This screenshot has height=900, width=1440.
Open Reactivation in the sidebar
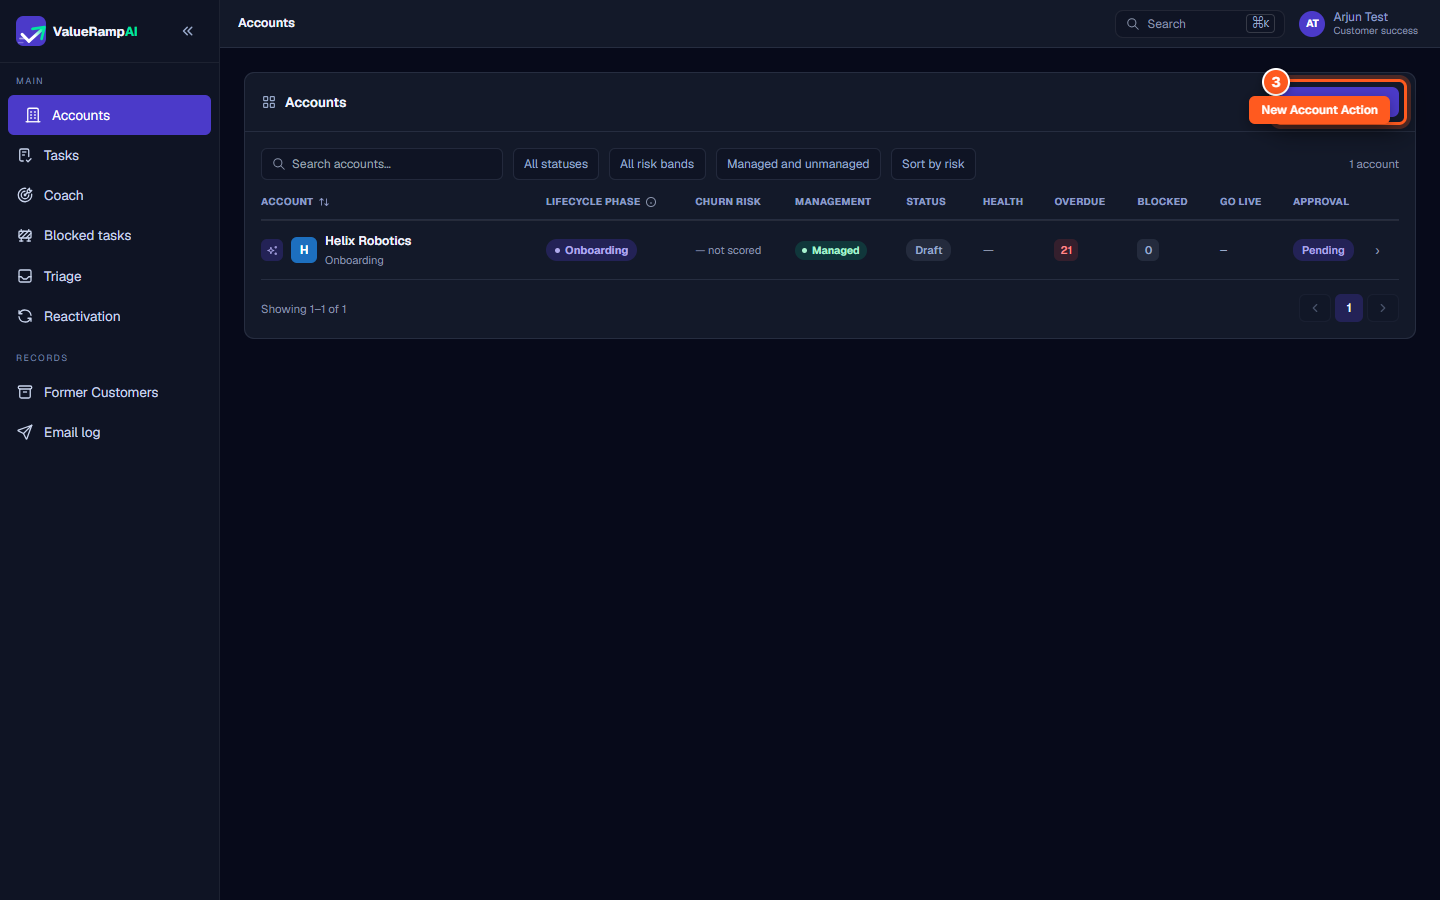click(109, 316)
